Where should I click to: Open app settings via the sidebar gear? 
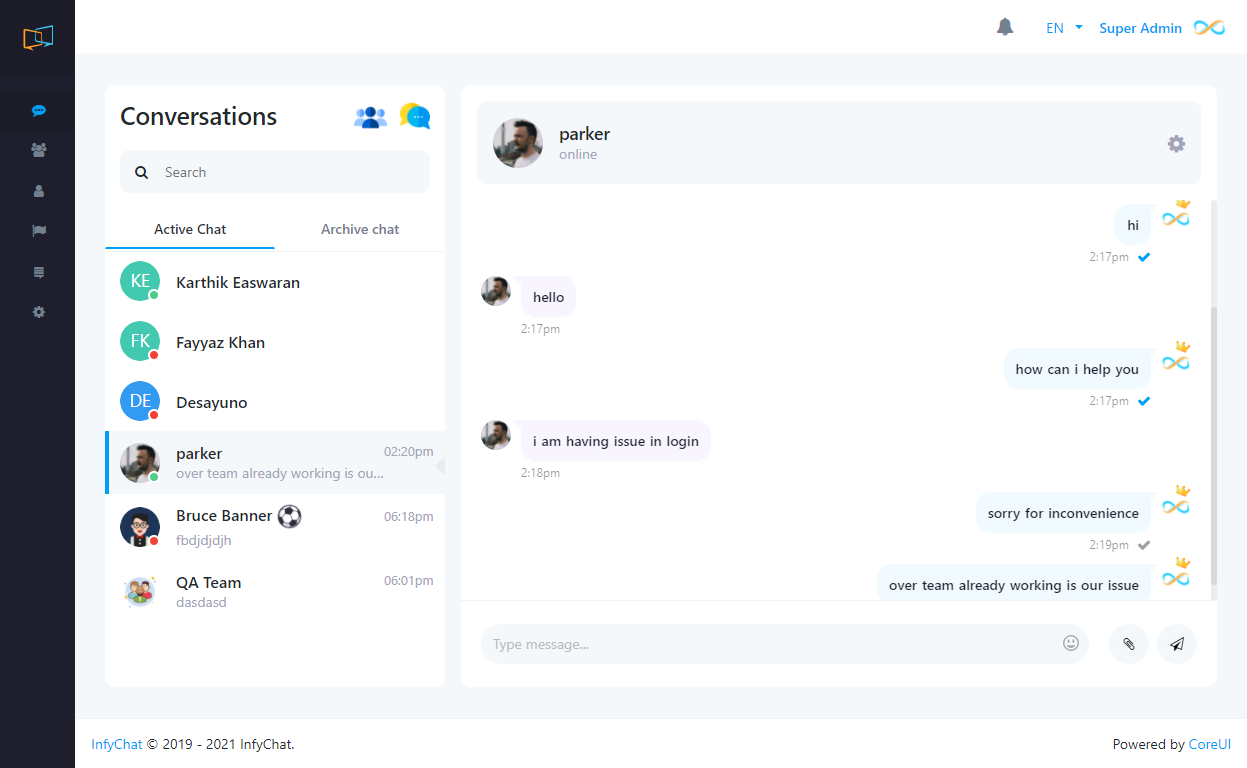(x=38, y=312)
